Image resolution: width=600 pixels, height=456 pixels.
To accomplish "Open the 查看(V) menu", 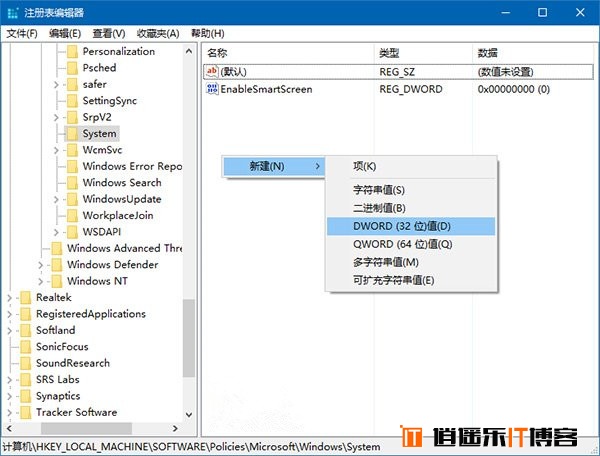I will pyautogui.click(x=109, y=34).
